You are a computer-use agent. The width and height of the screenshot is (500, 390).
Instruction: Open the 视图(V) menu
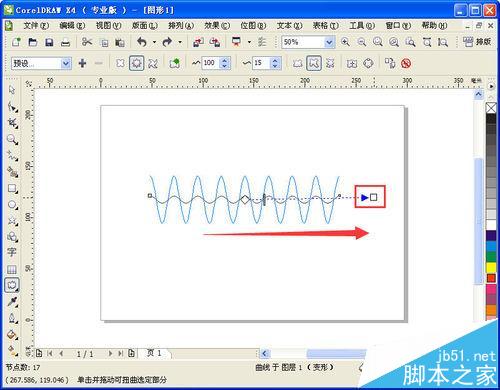coord(108,25)
